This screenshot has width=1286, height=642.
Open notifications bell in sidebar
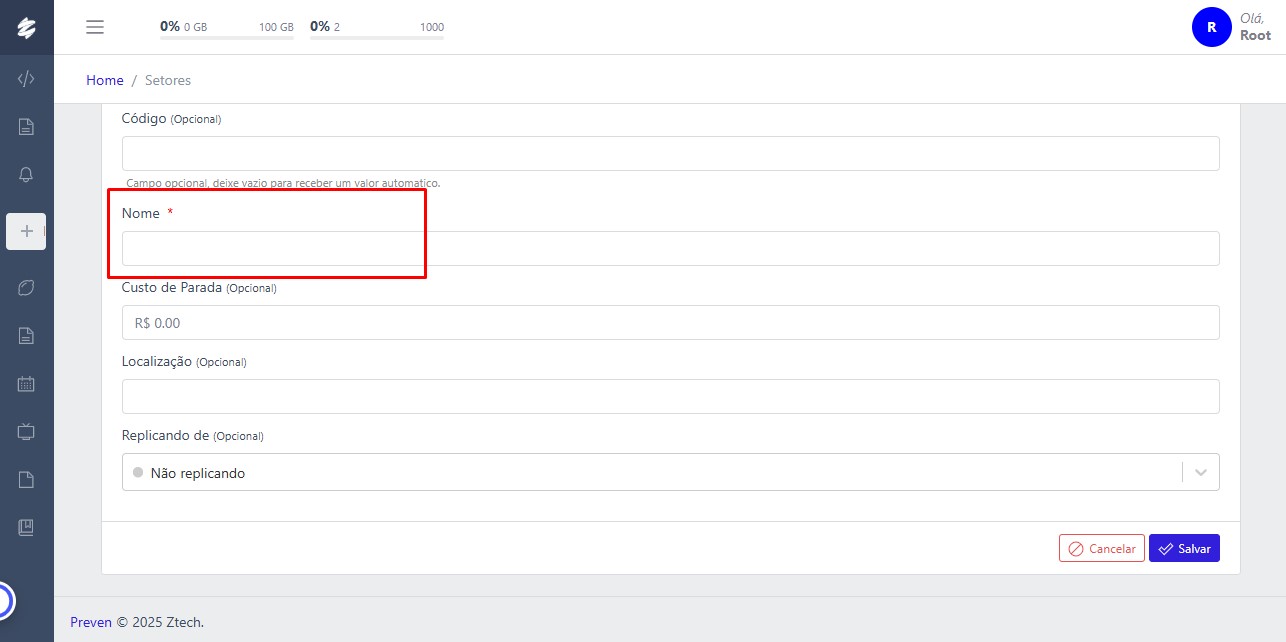click(x=27, y=174)
